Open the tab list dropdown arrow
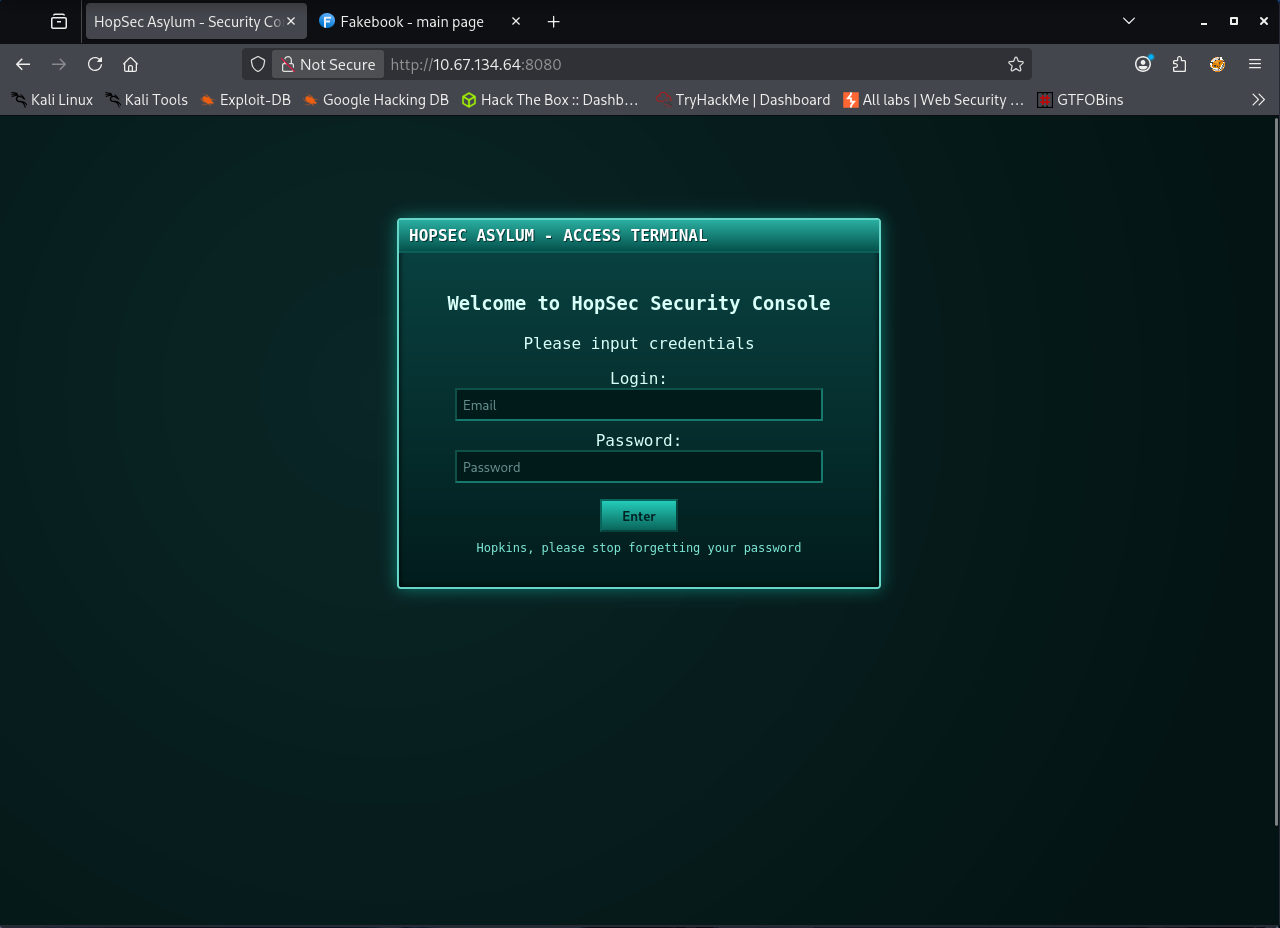 tap(1128, 21)
